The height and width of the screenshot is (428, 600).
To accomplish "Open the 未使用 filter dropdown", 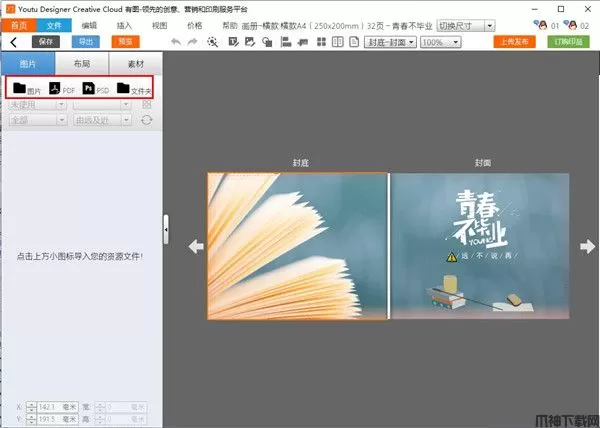I will coord(37,105).
